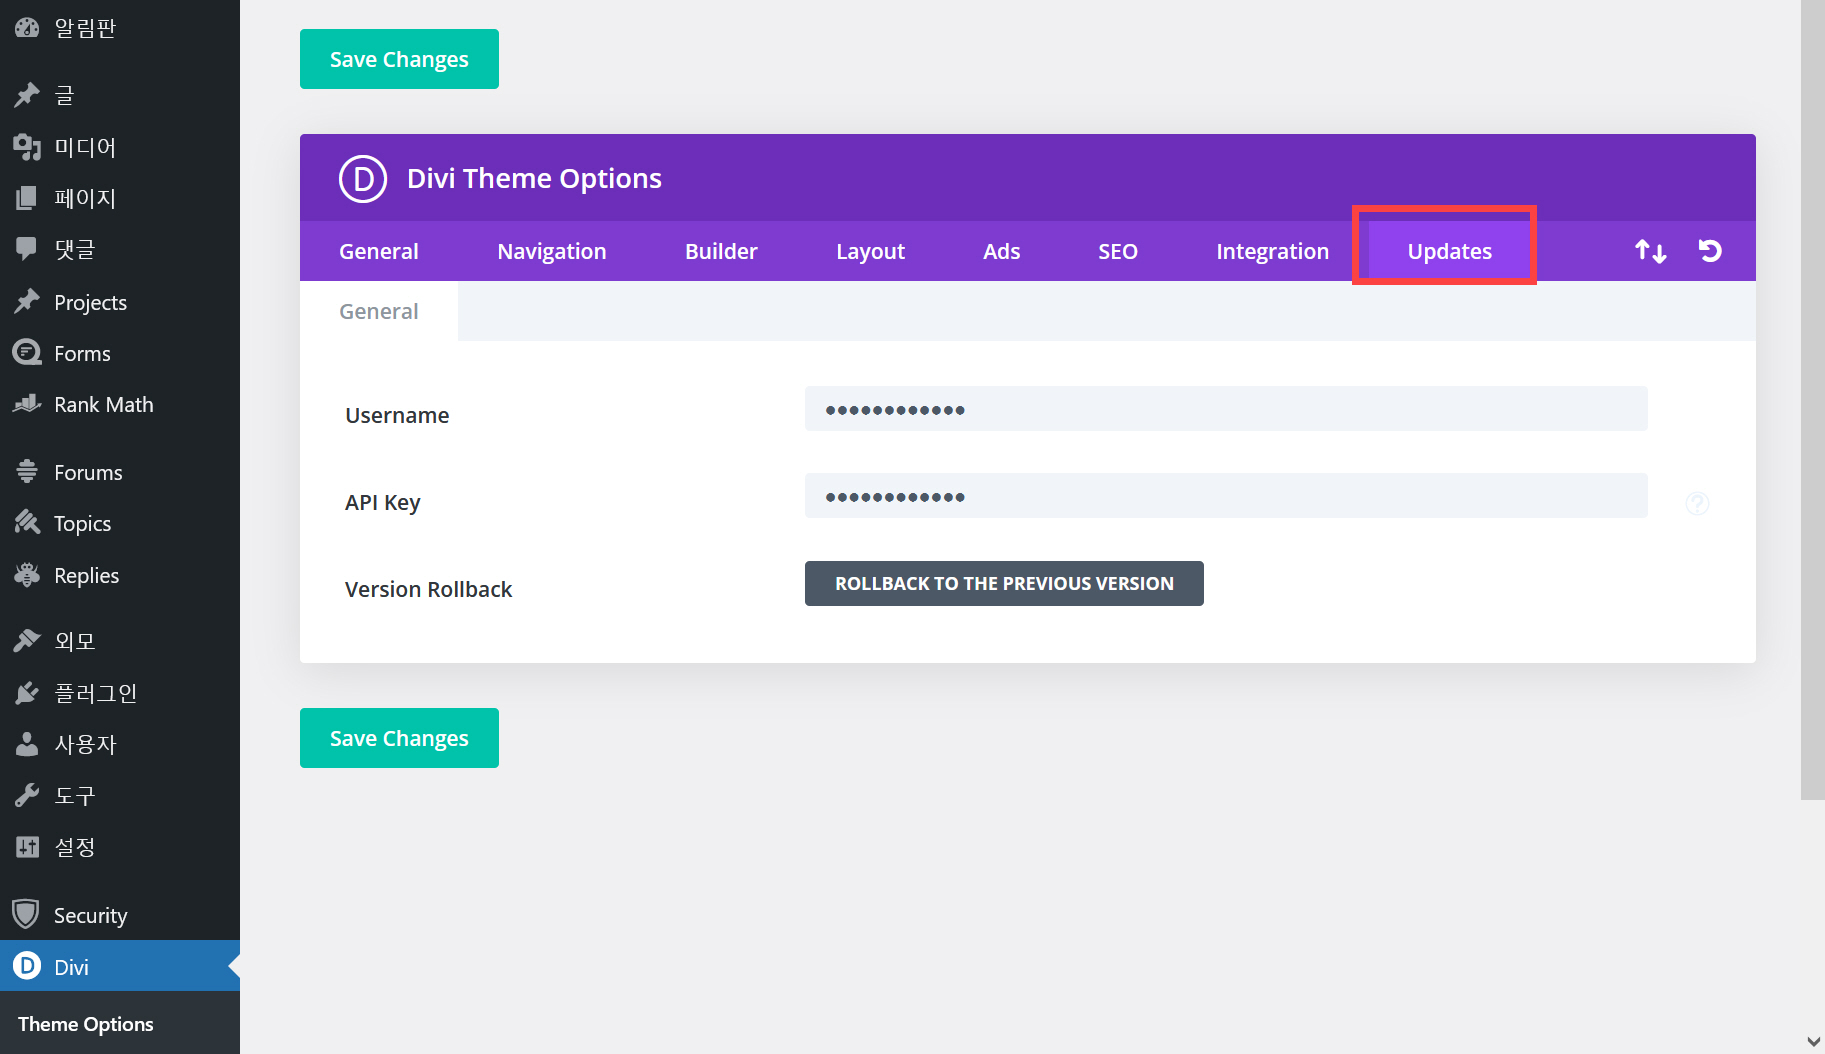This screenshot has height=1054, width=1825.
Task: Click the reset options circular arrow icon
Action: [x=1710, y=251]
